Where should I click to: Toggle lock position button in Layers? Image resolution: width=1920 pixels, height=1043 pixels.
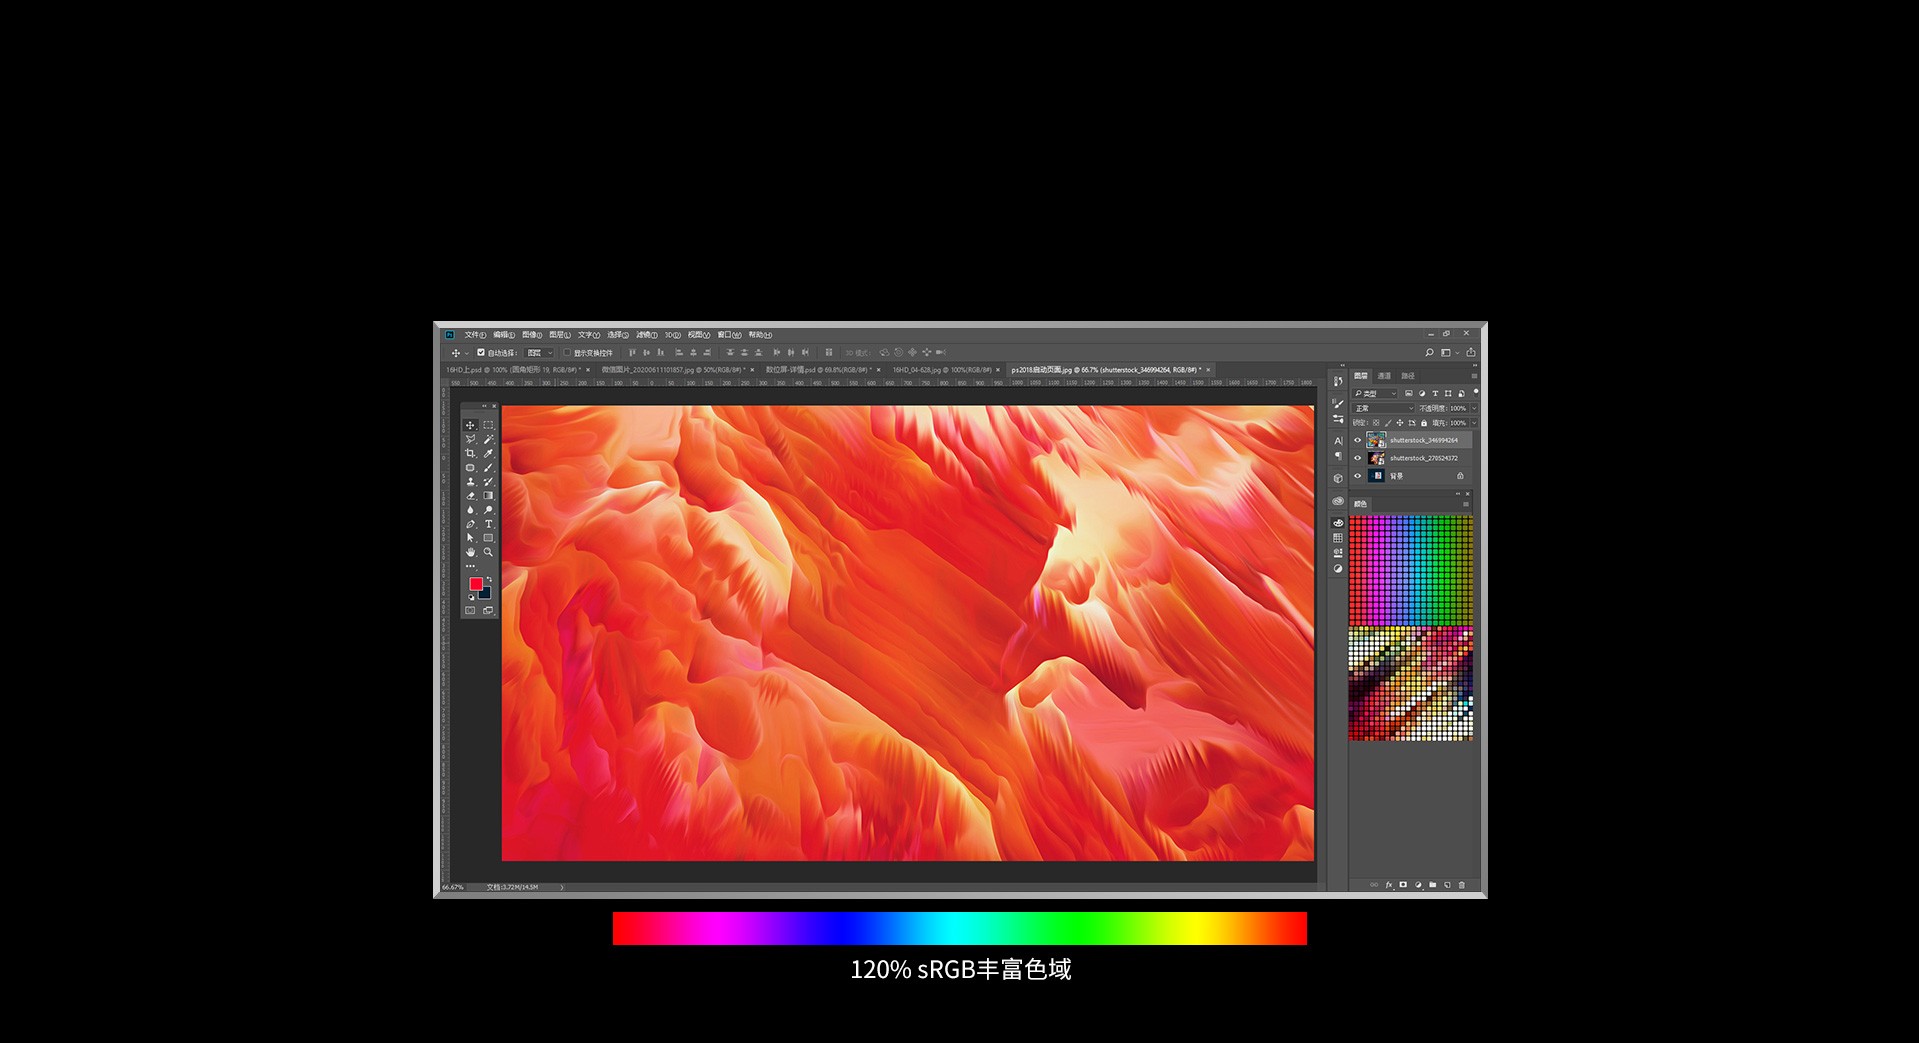tap(1400, 423)
